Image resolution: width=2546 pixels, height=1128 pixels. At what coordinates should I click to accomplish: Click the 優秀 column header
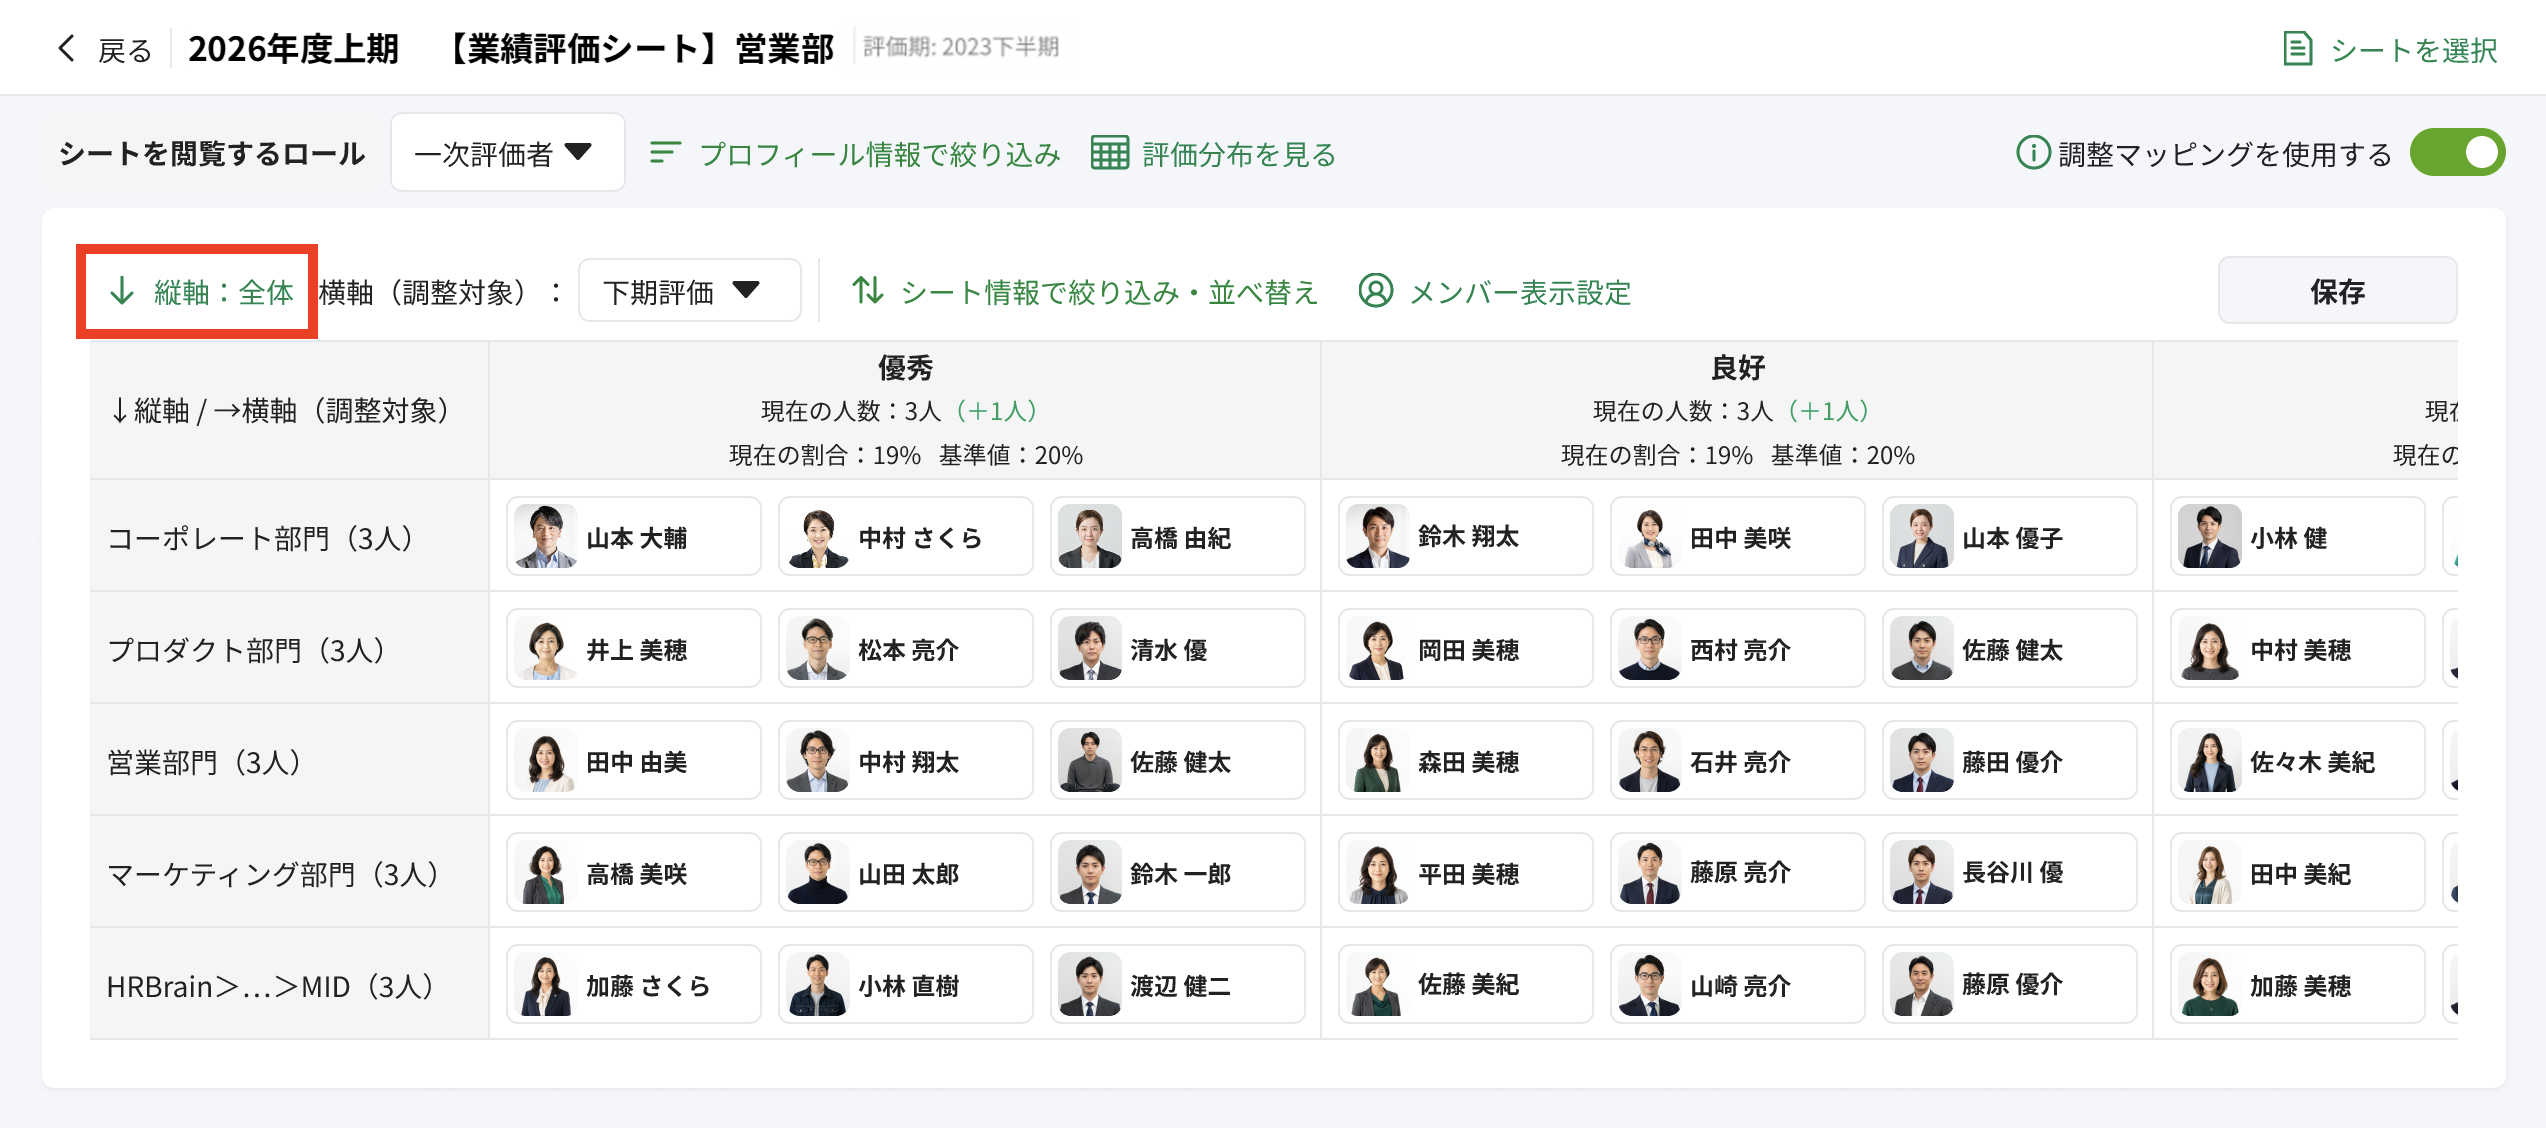pos(904,368)
